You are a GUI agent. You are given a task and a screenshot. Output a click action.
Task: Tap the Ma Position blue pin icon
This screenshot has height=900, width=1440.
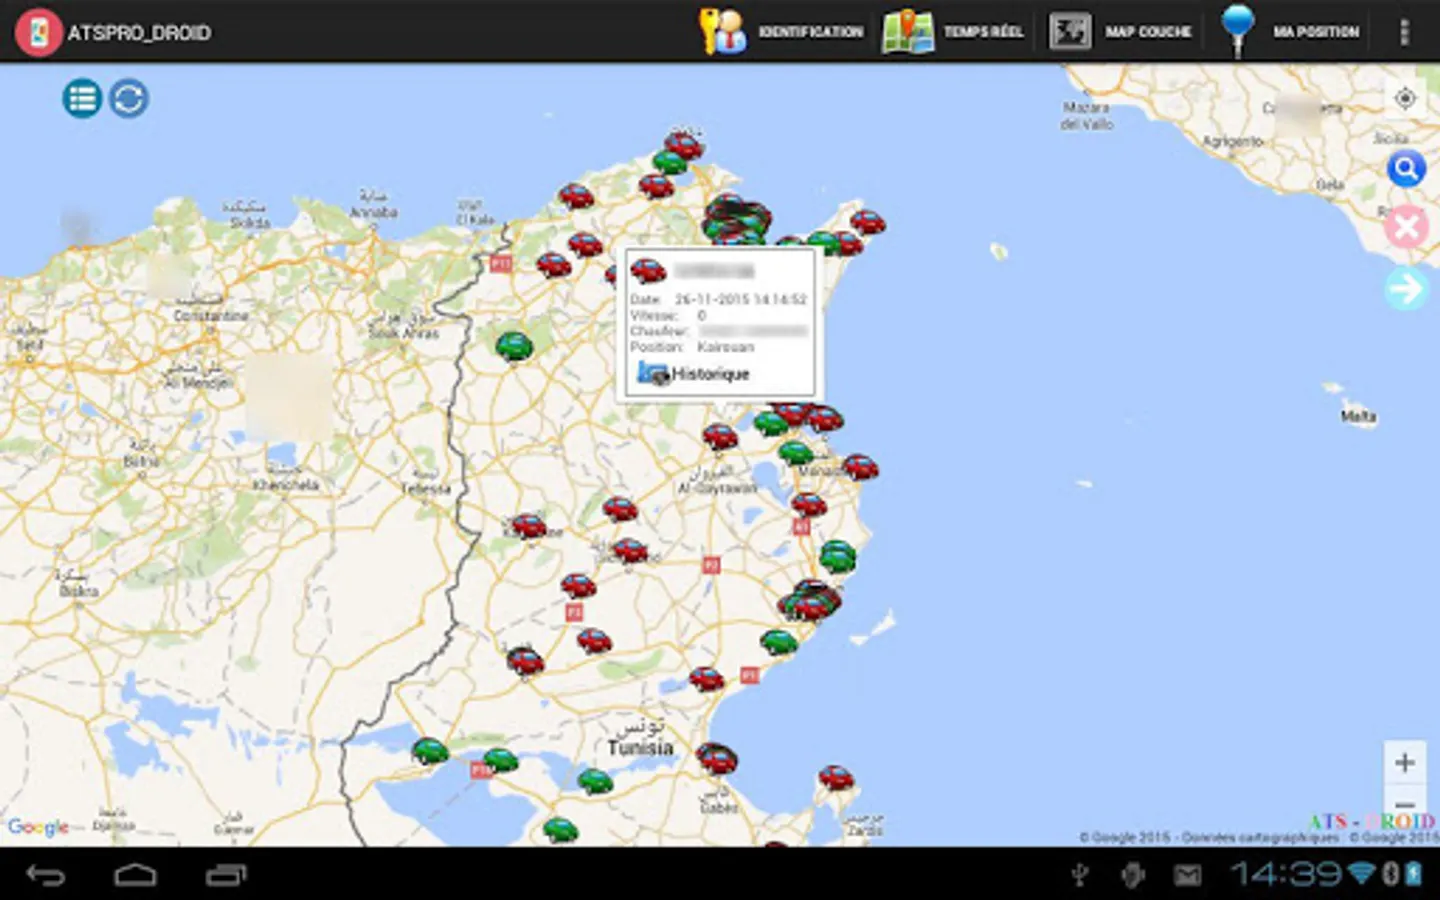[1238, 30]
